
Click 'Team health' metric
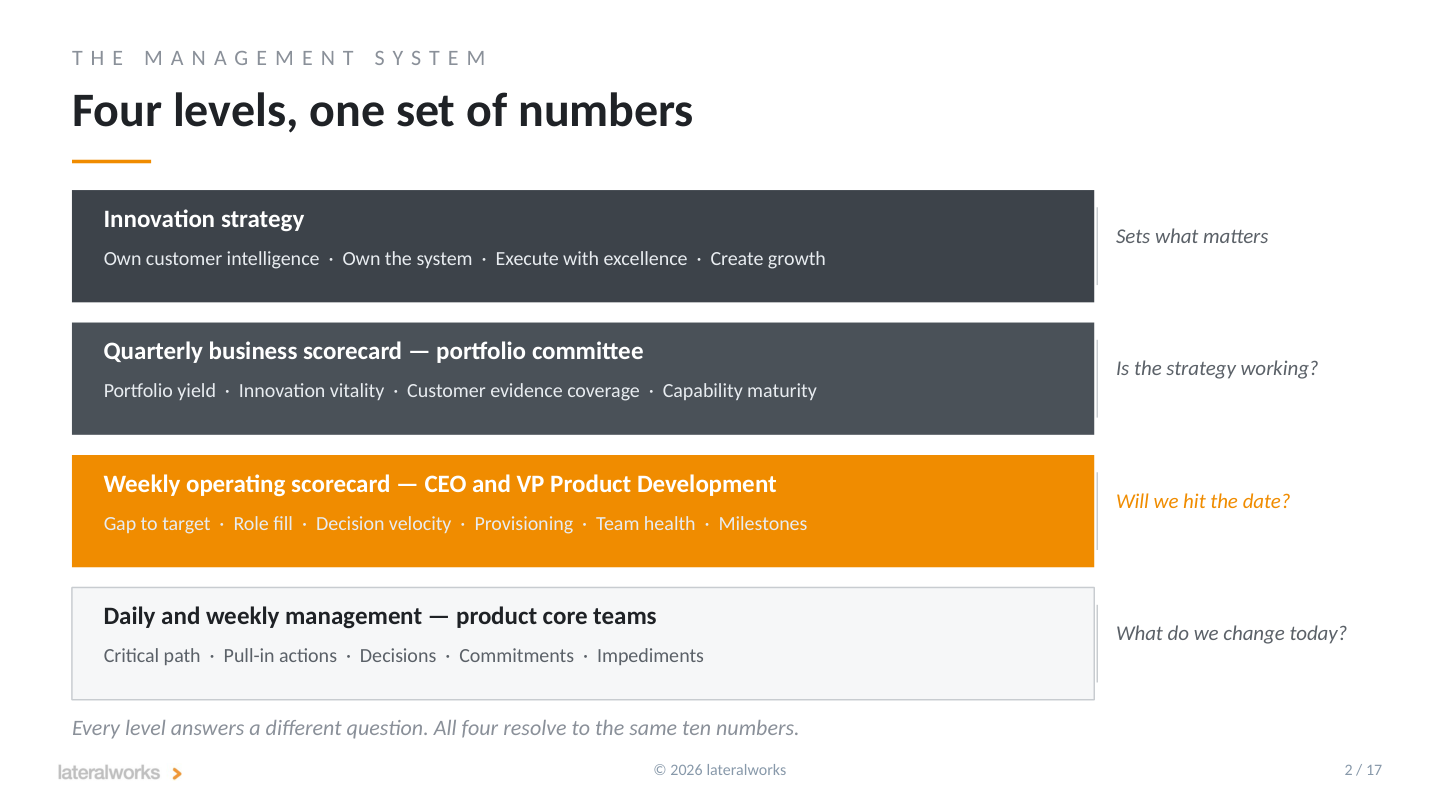(x=645, y=524)
